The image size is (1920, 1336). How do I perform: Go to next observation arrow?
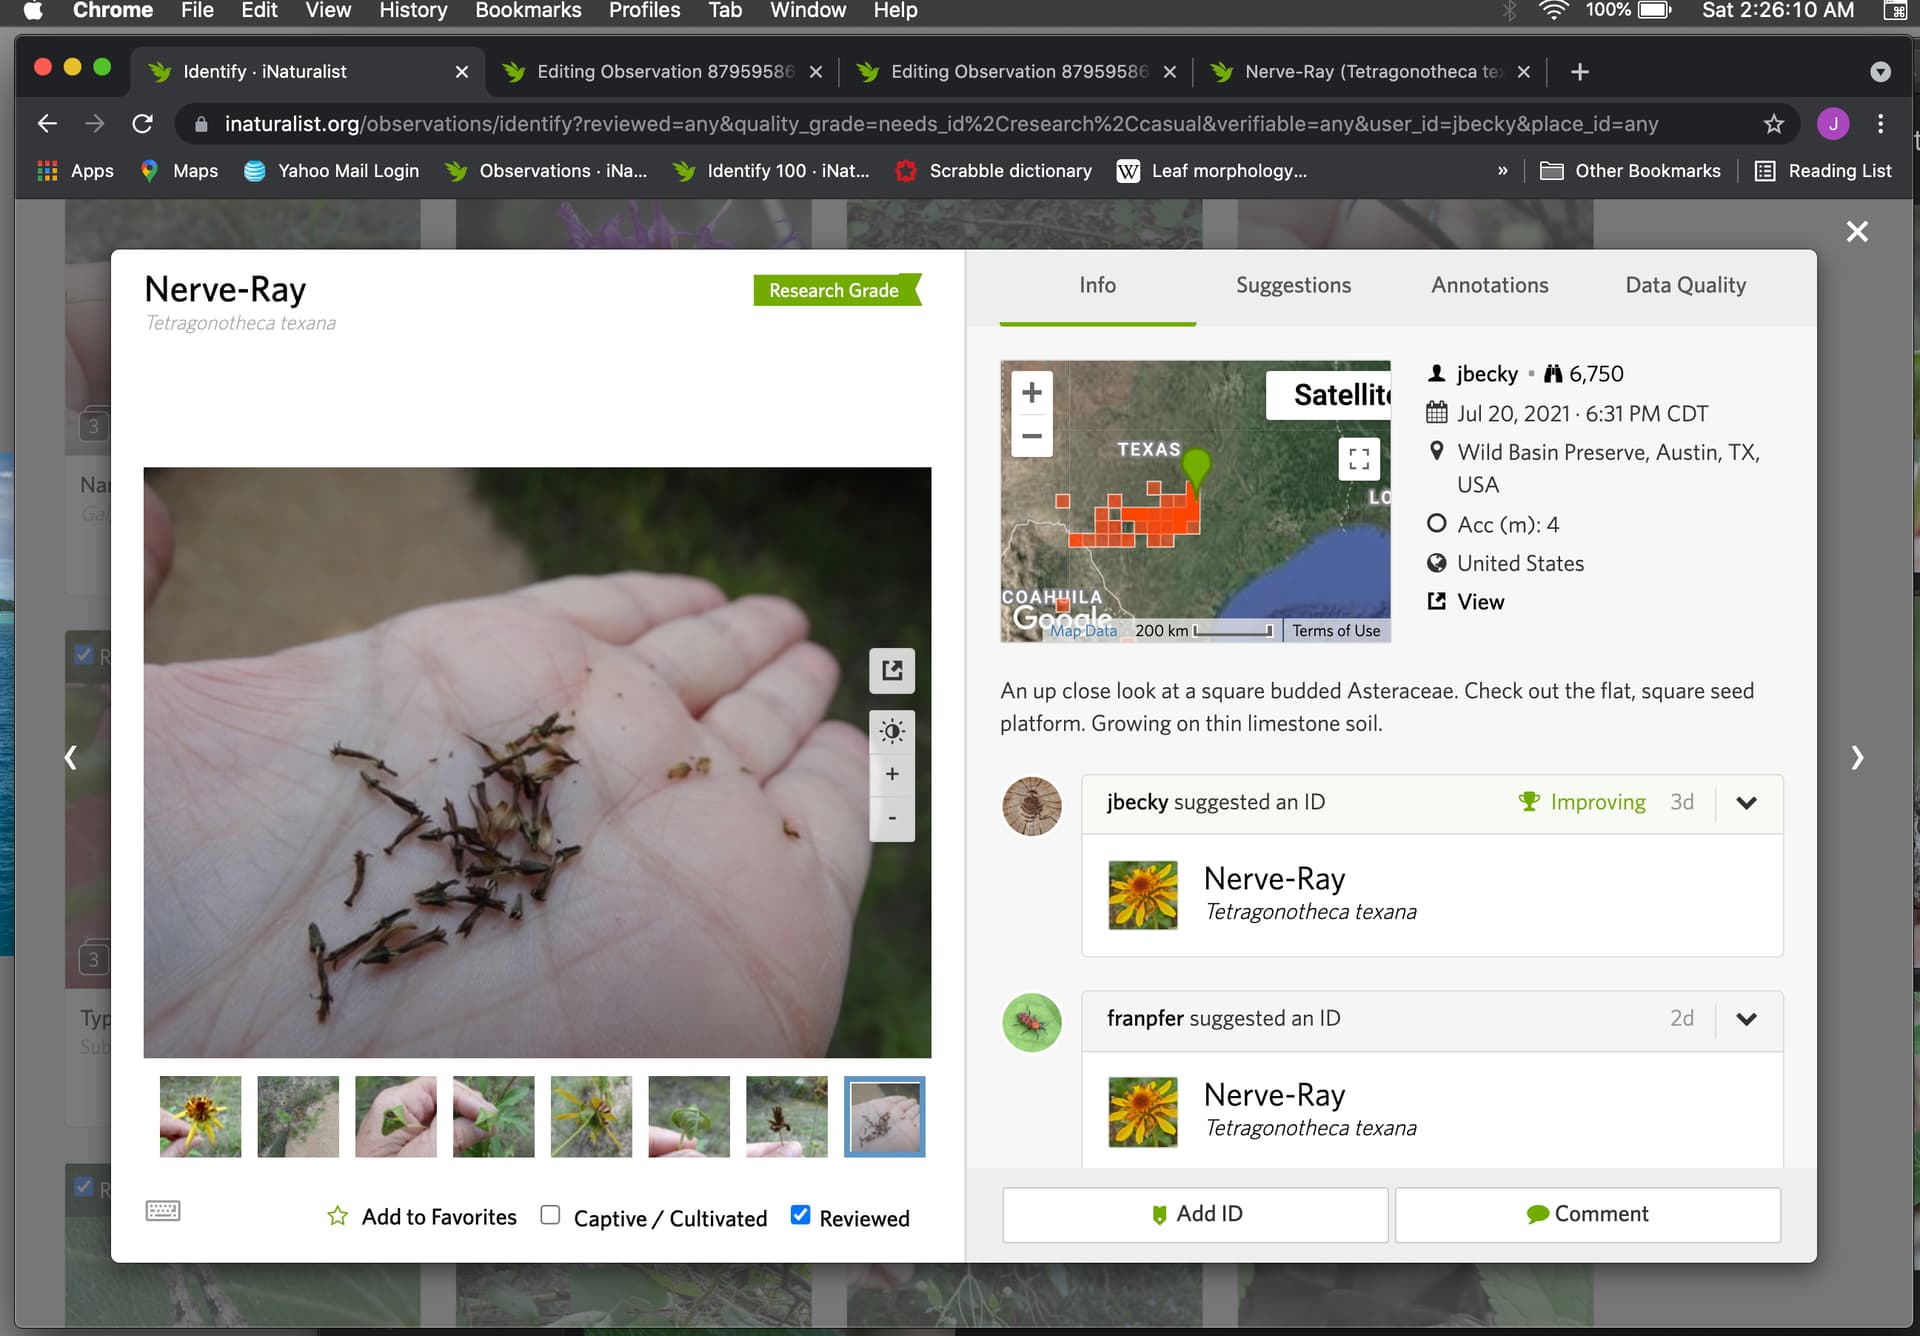(x=1856, y=757)
